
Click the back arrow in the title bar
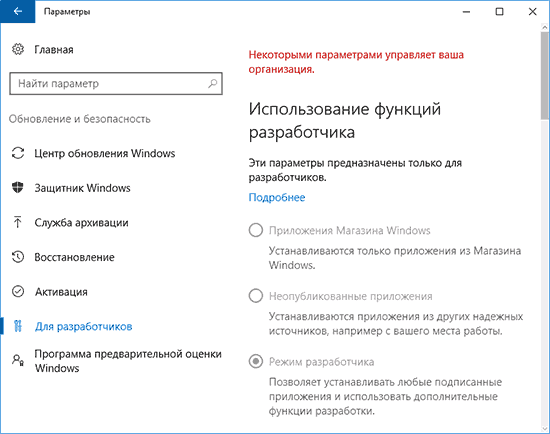[18, 12]
